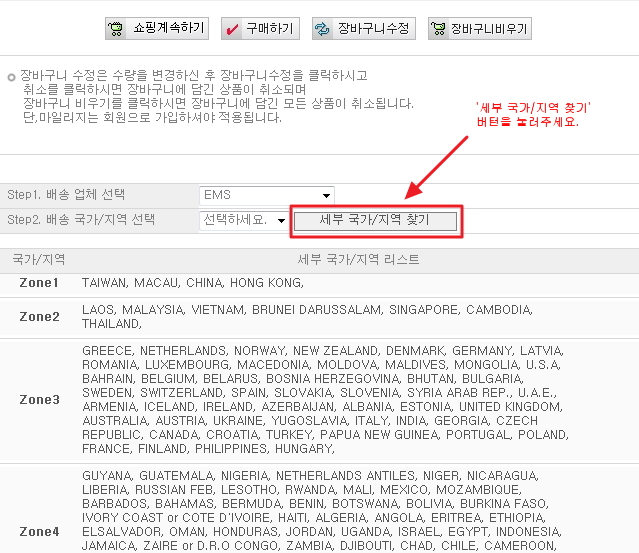Select the Zone4 row label
This screenshot has height=553, width=639.
[39, 531]
